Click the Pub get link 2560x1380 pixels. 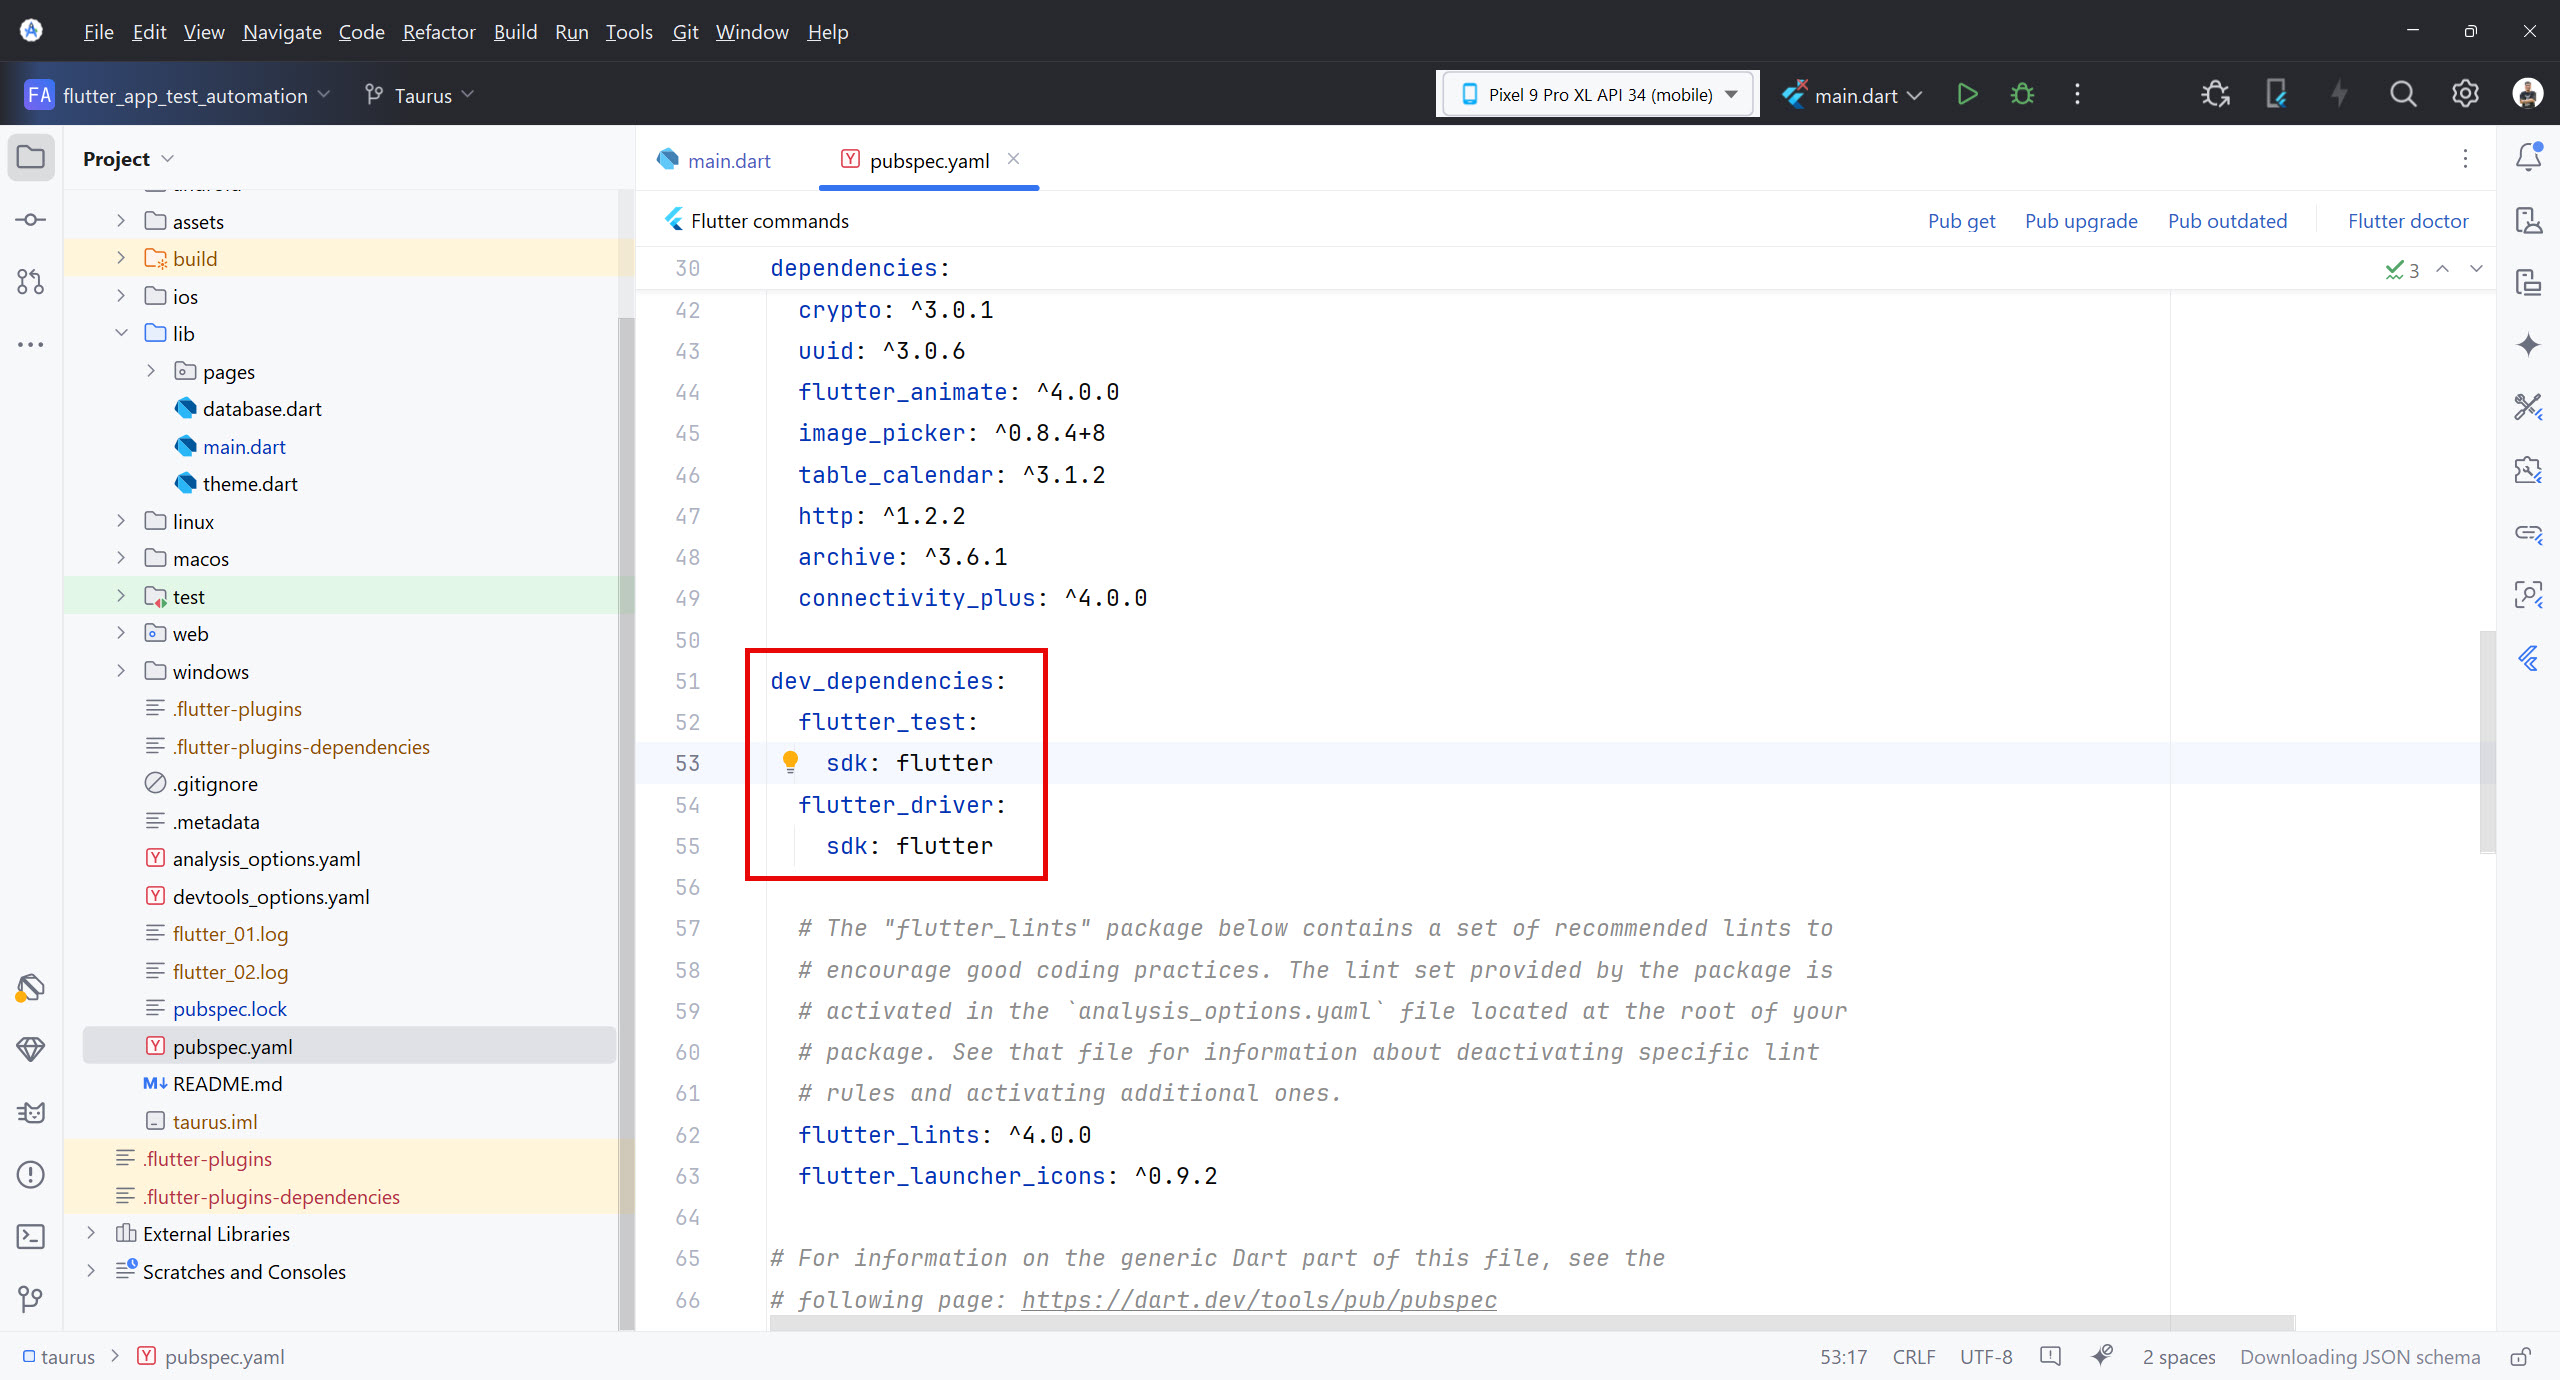[x=1961, y=221]
